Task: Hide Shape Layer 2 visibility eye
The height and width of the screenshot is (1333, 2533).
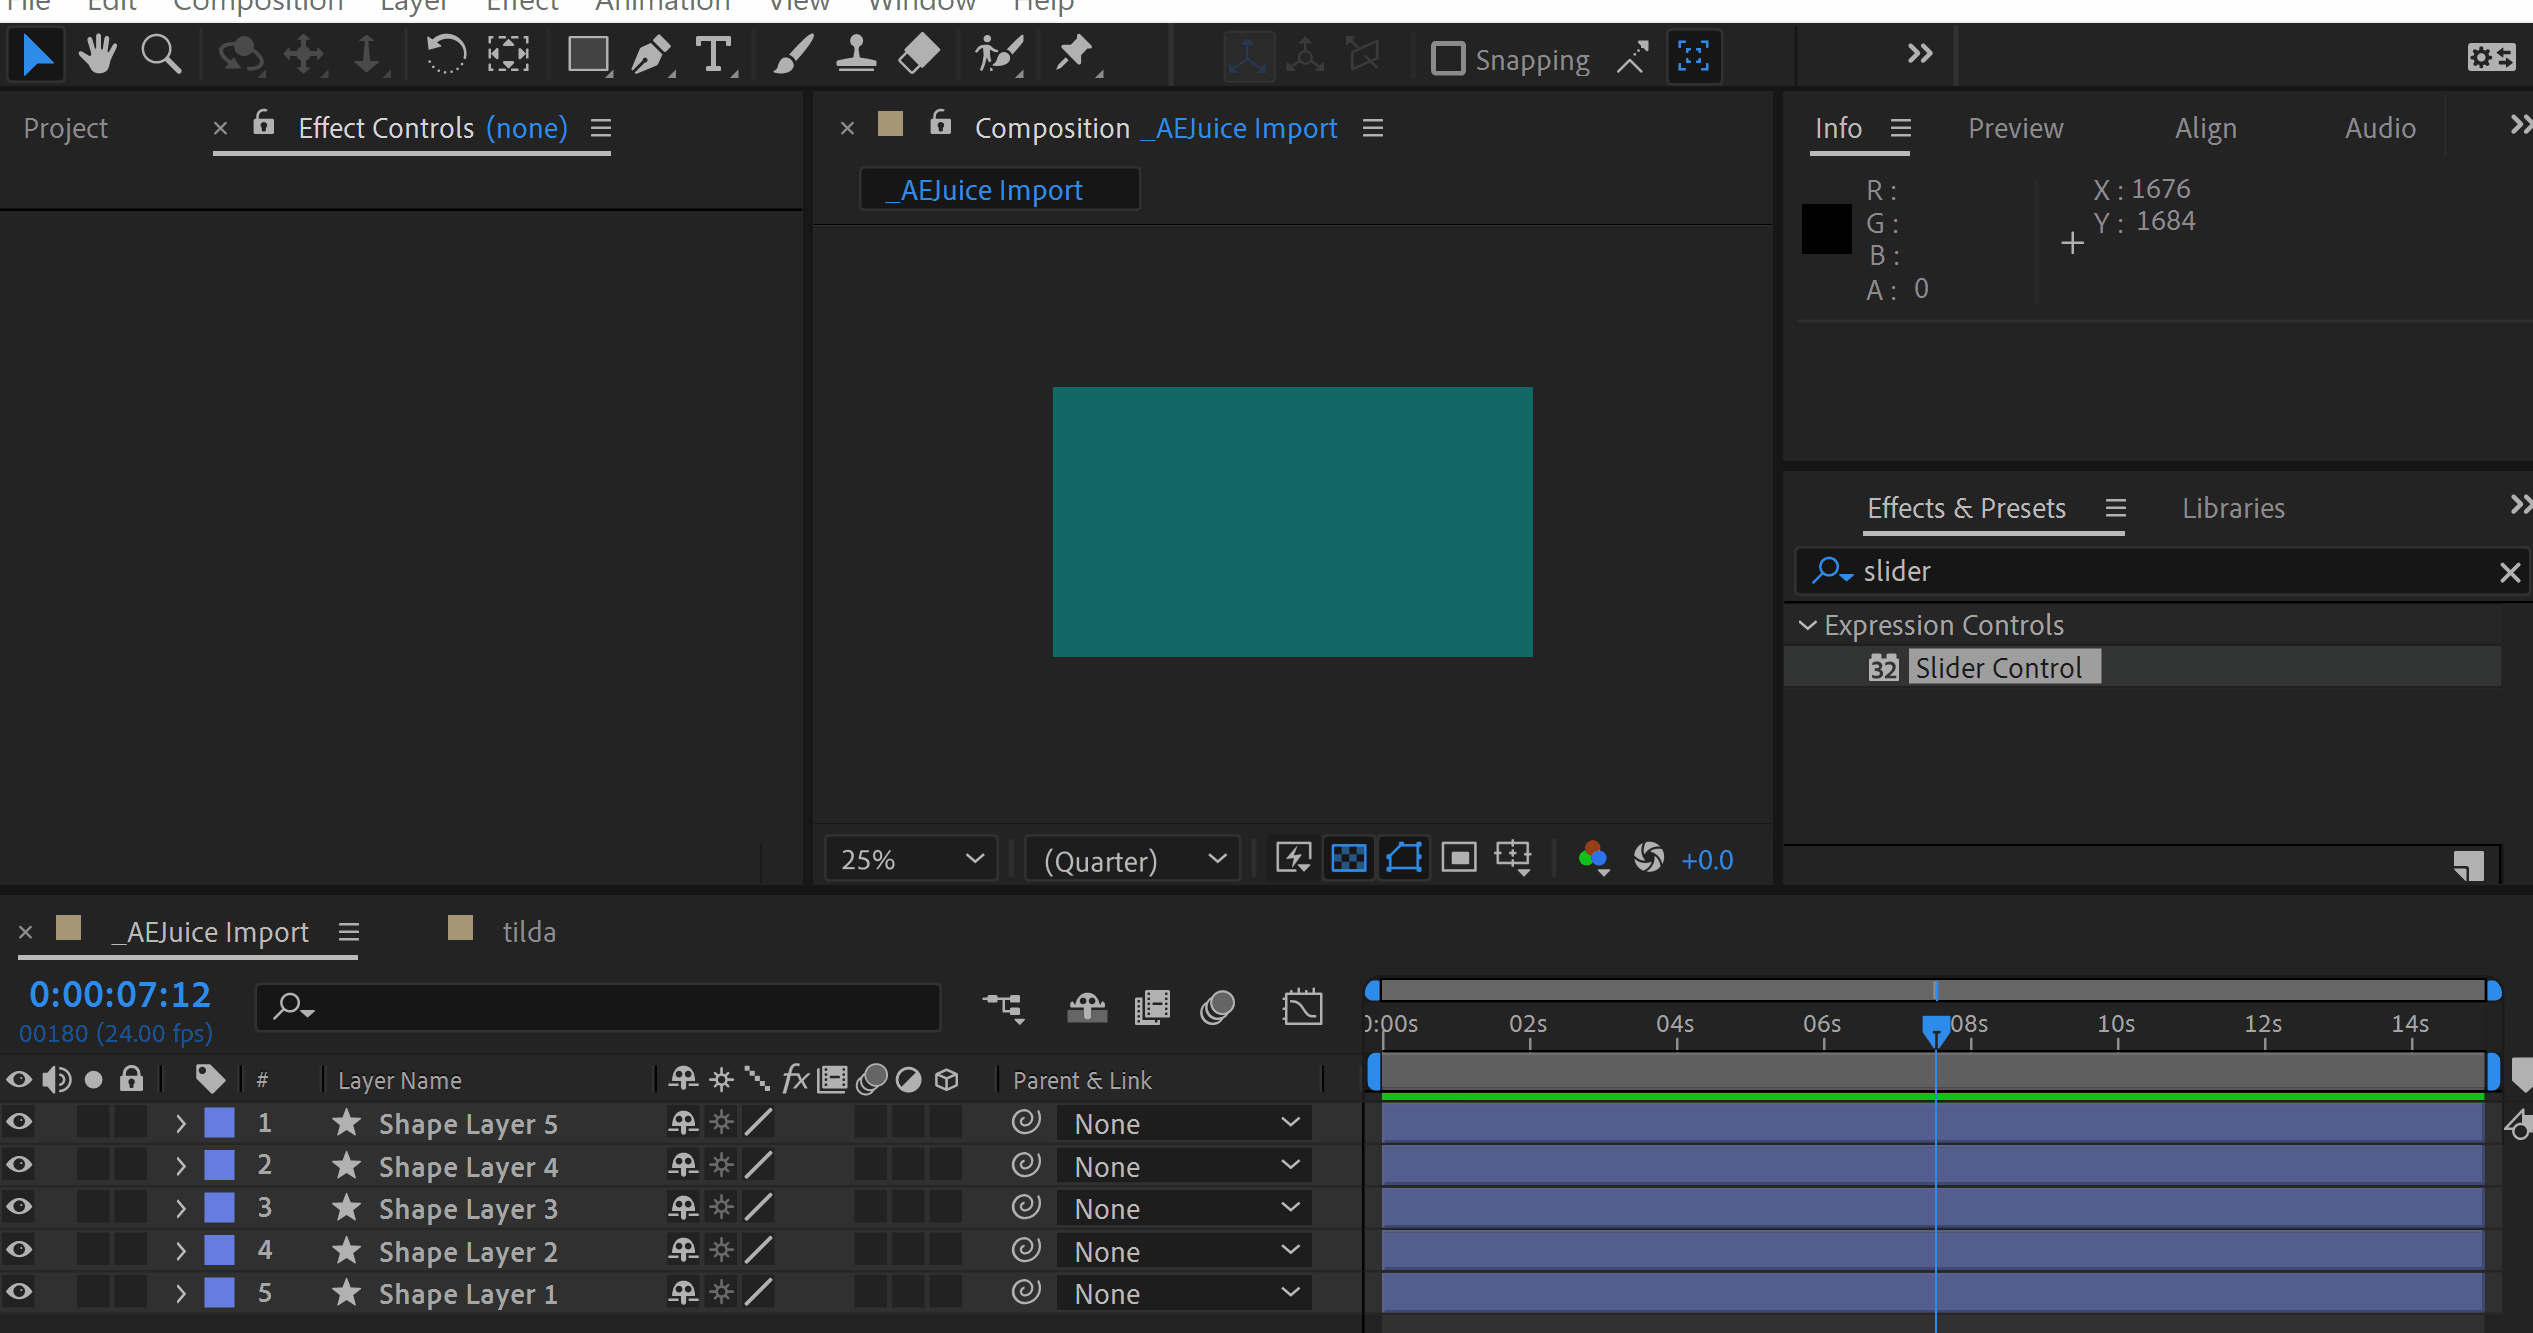Action: [x=19, y=1250]
